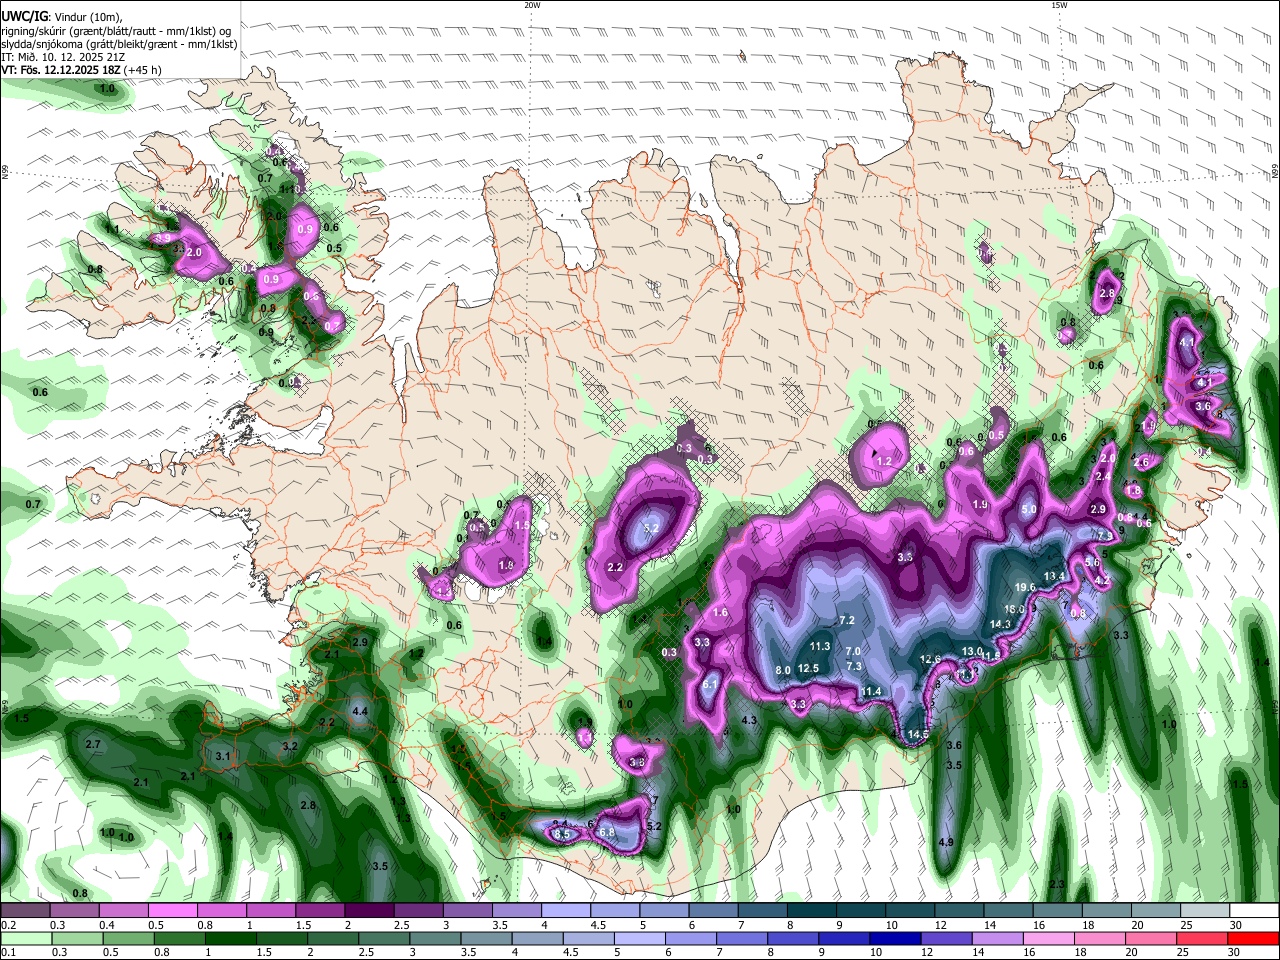Click the 'slydda/snjókoma' legend description line
Viewport: 1280px width, 960px height.
pyautogui.click(x=119, y=44)
